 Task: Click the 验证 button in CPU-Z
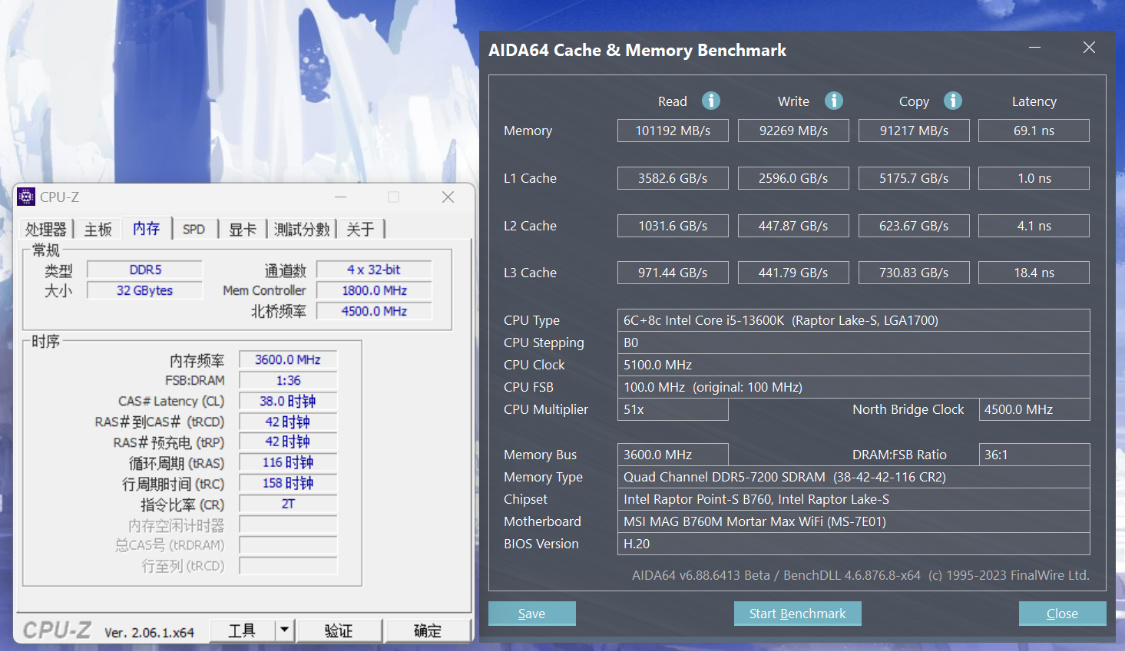click(x=339, y=630)
